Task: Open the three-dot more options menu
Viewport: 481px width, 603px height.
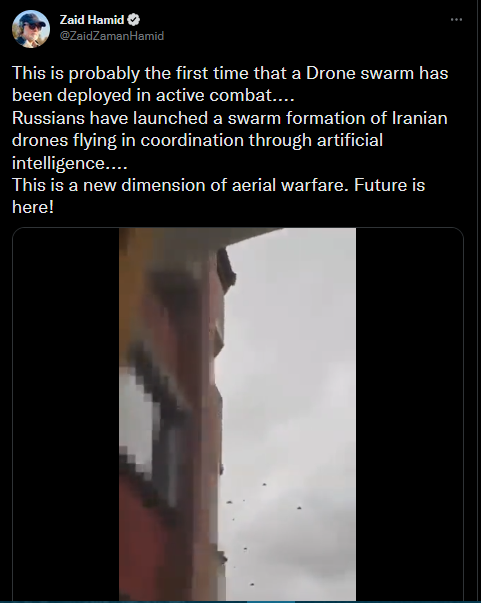Action: [456, 20]
